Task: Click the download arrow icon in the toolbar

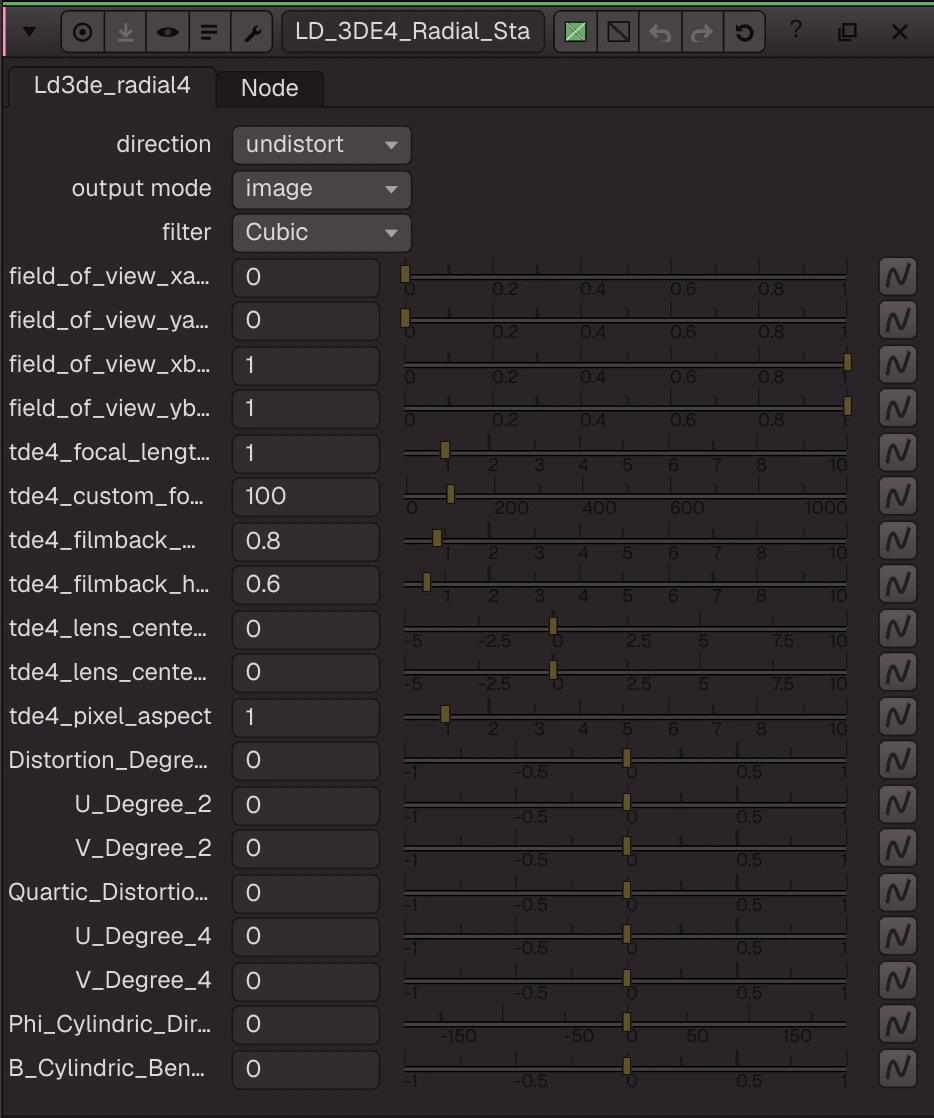Action: tap(125, 32)
